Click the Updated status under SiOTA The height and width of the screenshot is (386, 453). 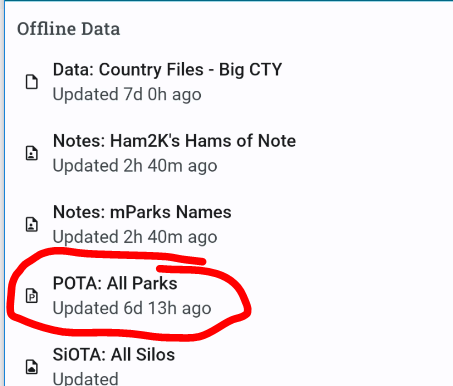coord(85,379)
